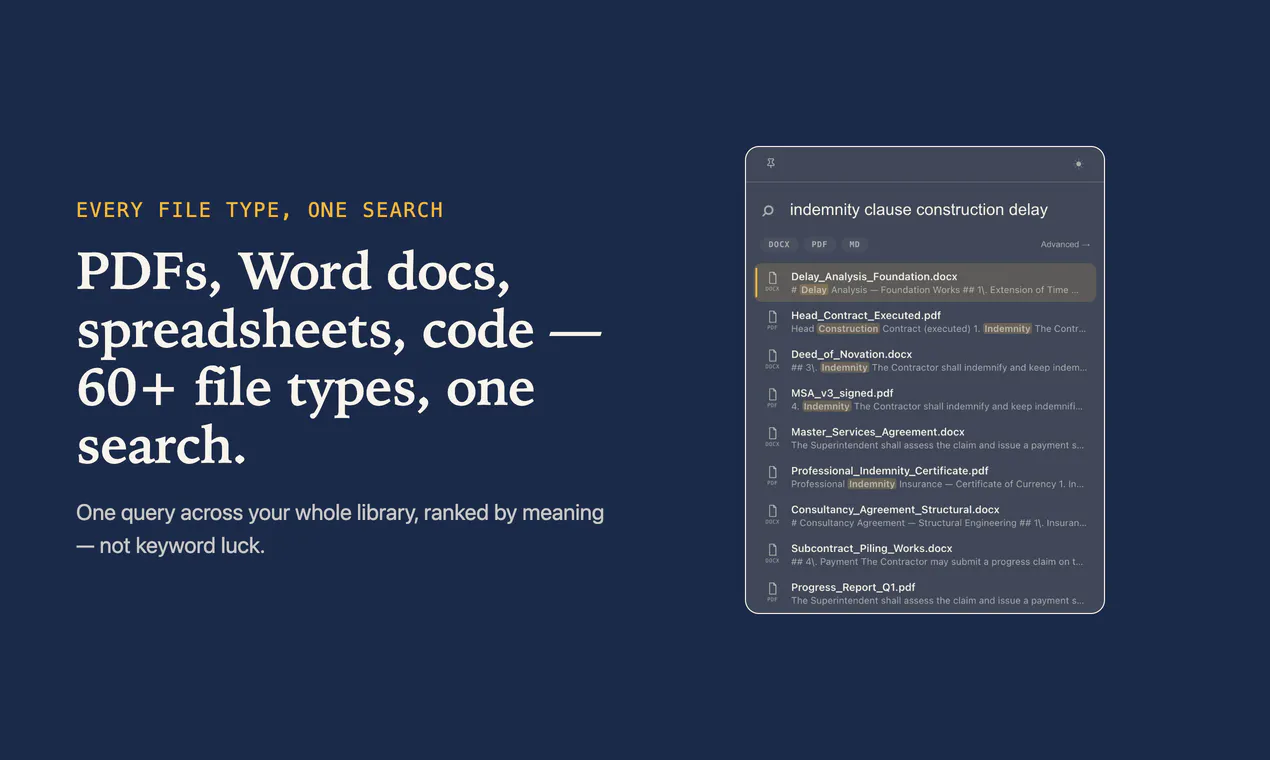1270x760 pixels.
Task: Click "One query across your whole library" text
Action: tap(340, 529)
